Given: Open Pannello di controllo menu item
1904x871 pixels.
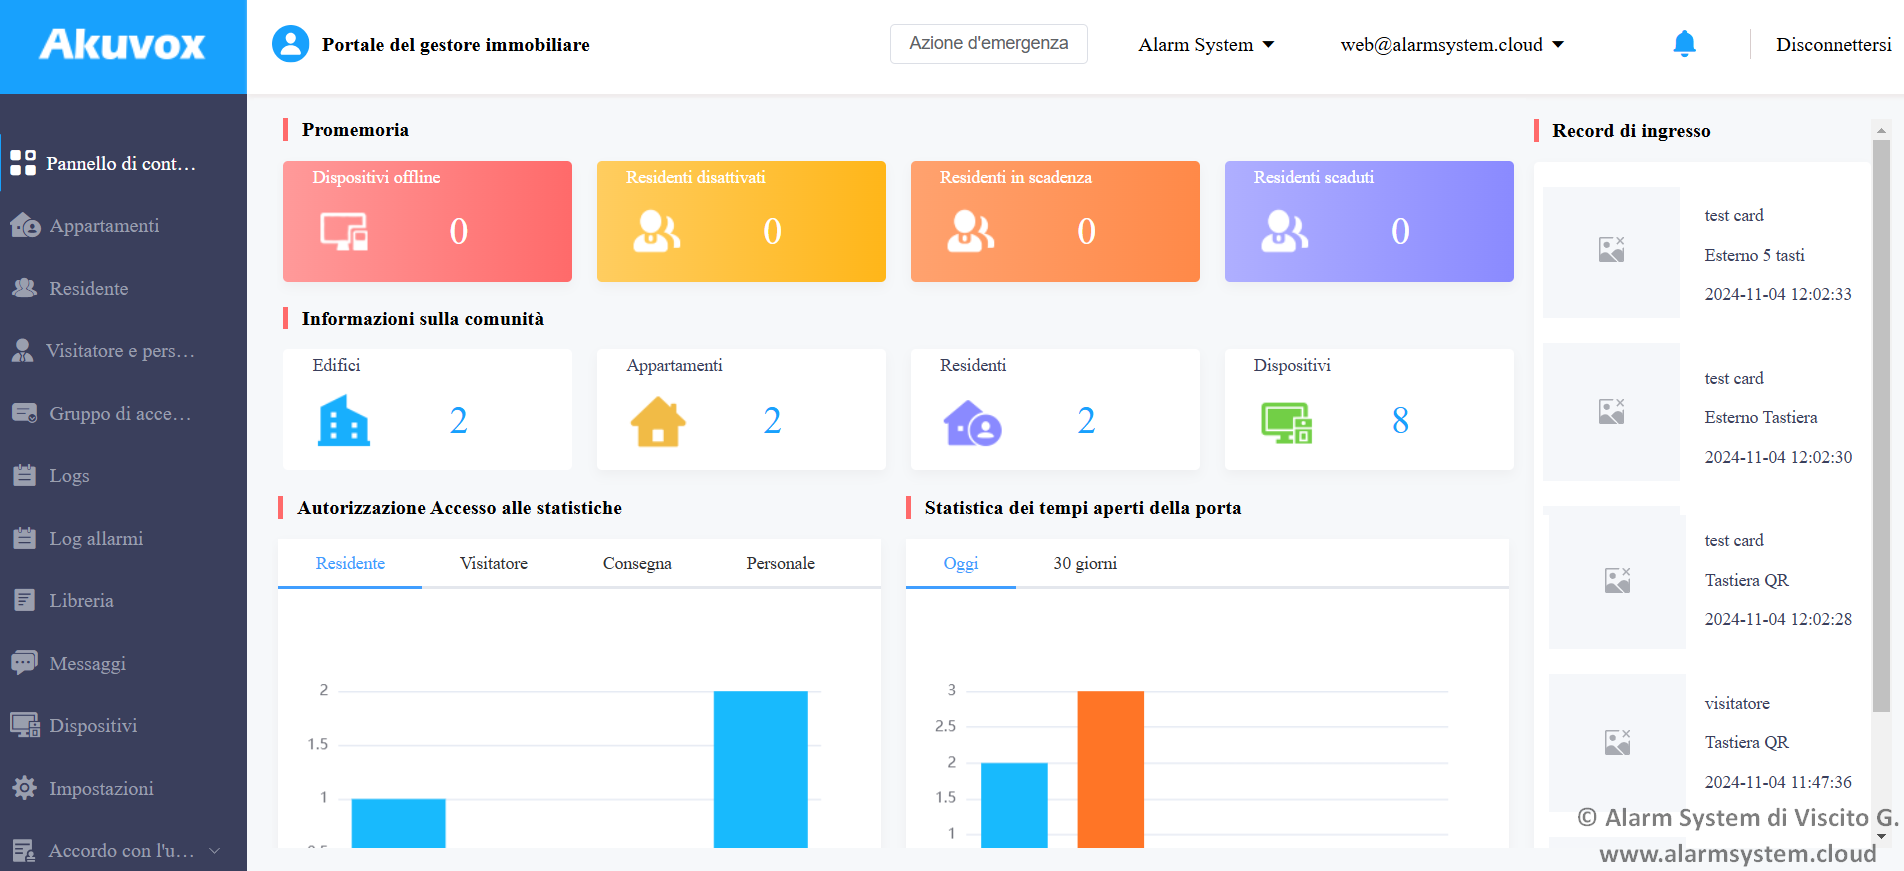Looking at the screenshot, I should (x=123, y=163).
